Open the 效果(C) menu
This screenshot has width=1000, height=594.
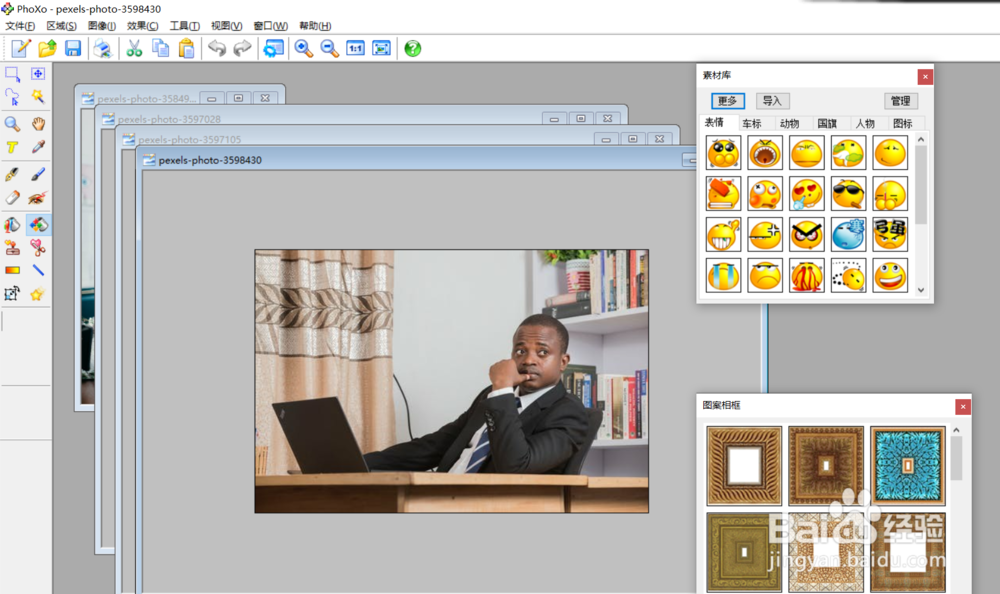142,26
